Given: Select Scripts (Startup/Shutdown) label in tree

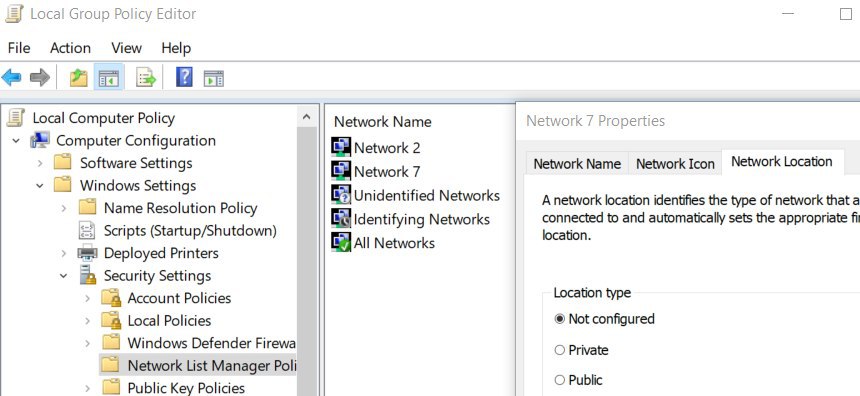Looking at the screenshot, I should pos(190,231).
